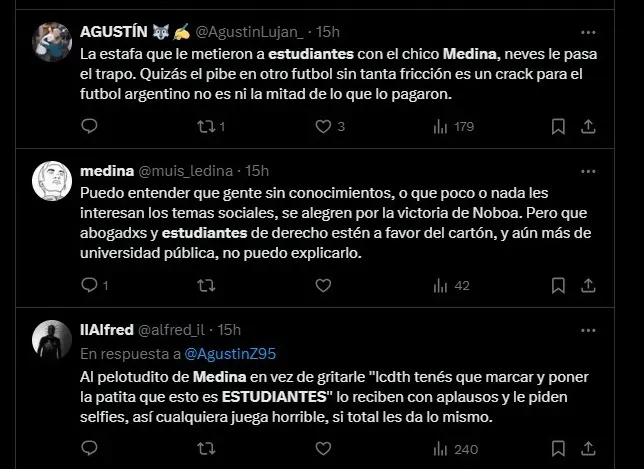Retweet medina's tweet about Noboa
This screenshot has height=469, width=644.
pos(206,286)
